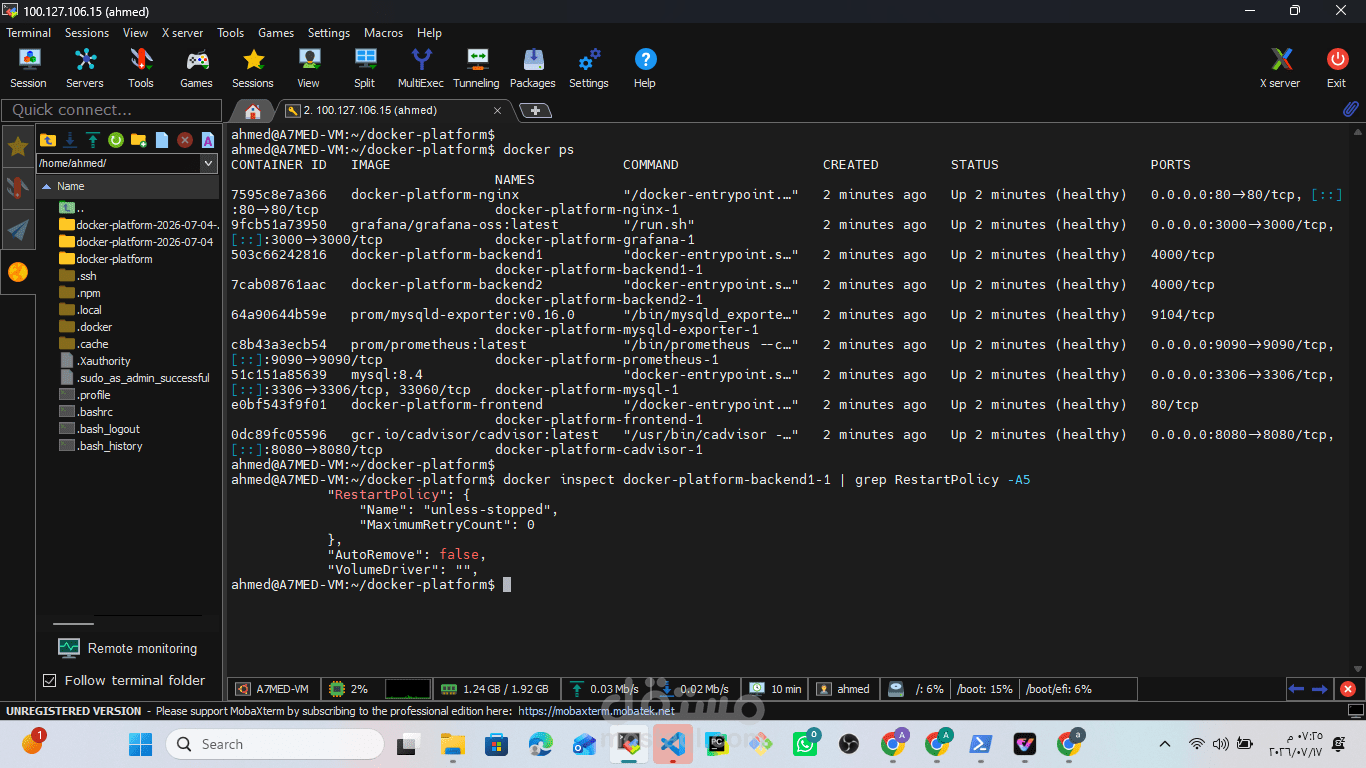Open the Settings menu
This screenshot has width=1366, height=768.
[328, 33]
